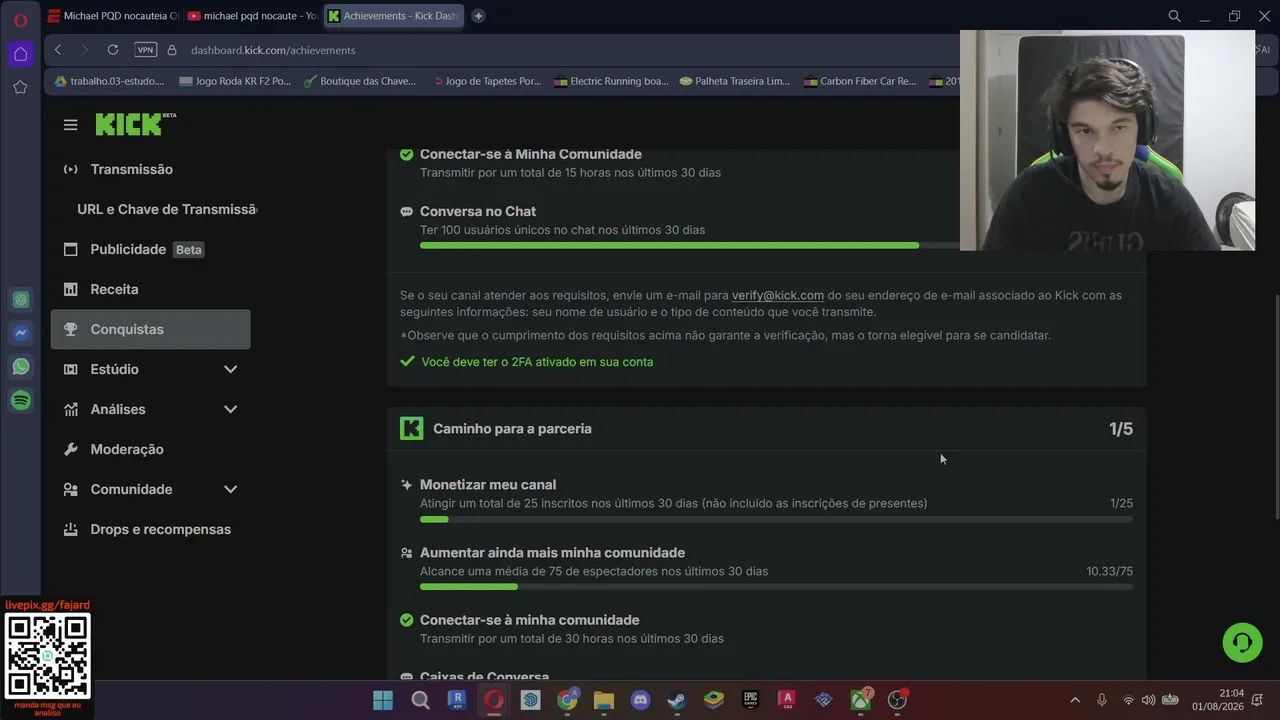The height and width of the screenshot is (720, 1280).
Task: Open the Receita sidebar page
Action: coord(150,289)
